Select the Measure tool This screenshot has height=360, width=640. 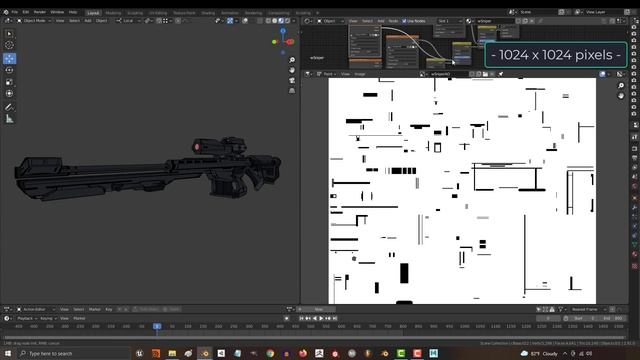pyautogui.click(x=9, y=119)
